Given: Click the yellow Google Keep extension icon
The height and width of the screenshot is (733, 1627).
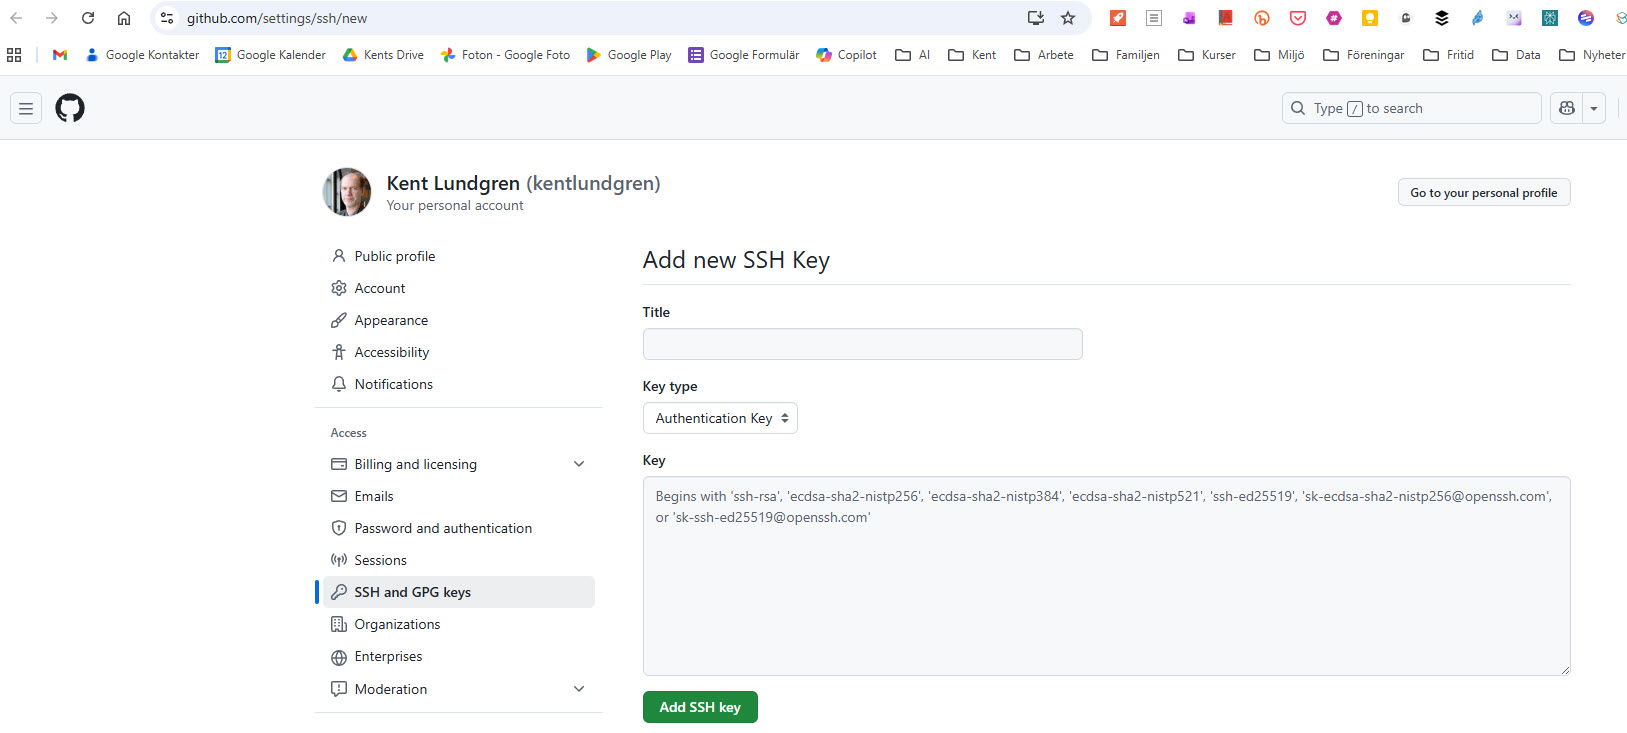Looking at the screenshot, I should (x=1370, y=18).
